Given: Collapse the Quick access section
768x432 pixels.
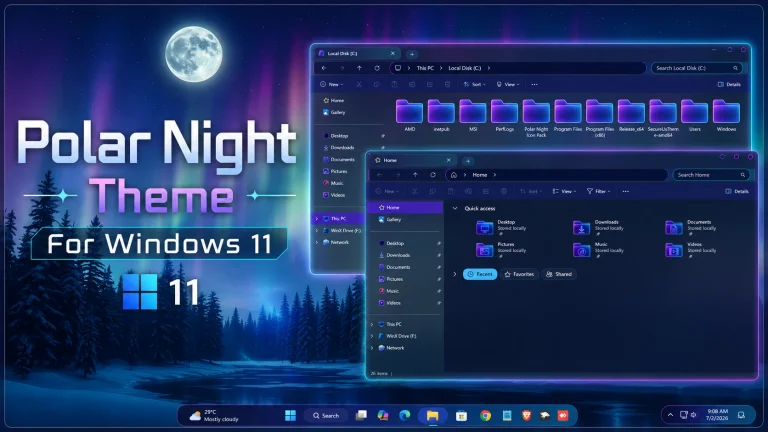Looking at the screenshot, I should (x=455, y=208).
